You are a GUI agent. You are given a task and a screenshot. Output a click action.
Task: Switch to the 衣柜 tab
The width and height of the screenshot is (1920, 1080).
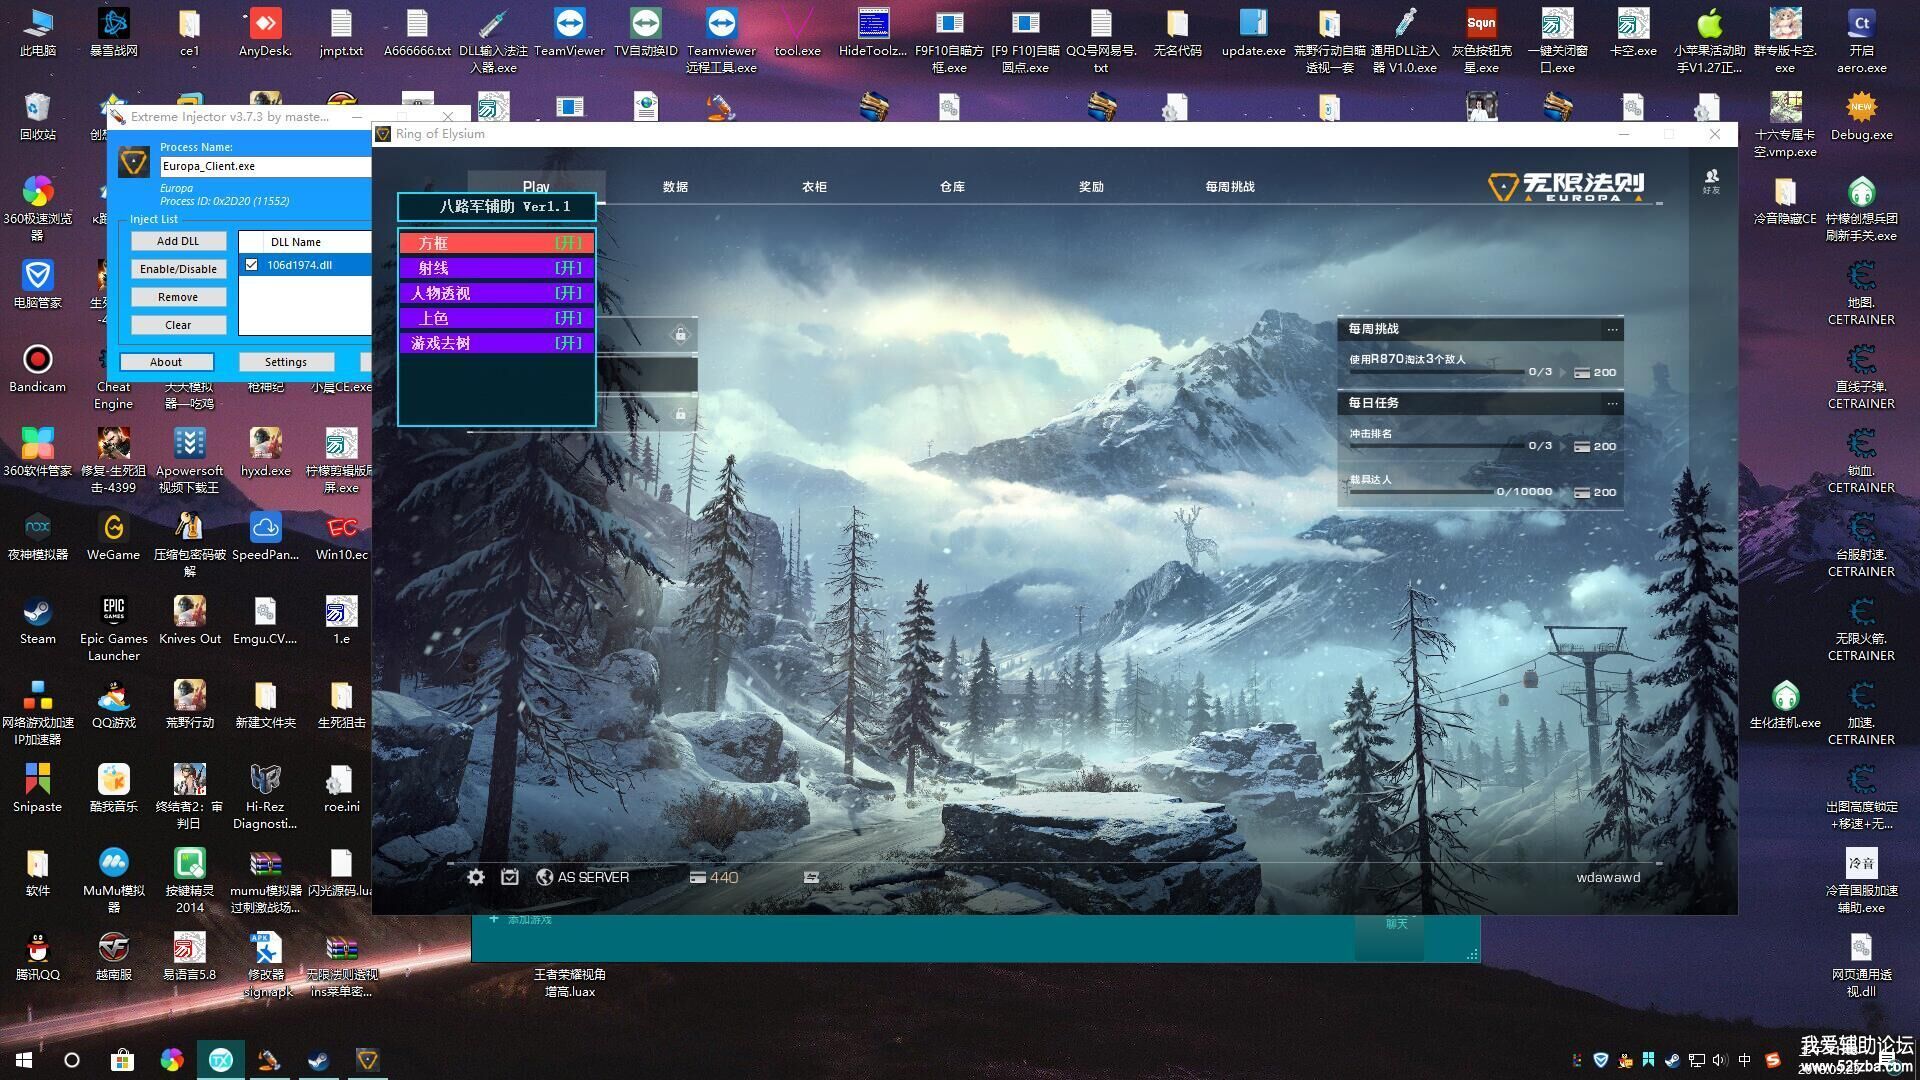click(x=814, y=187)
